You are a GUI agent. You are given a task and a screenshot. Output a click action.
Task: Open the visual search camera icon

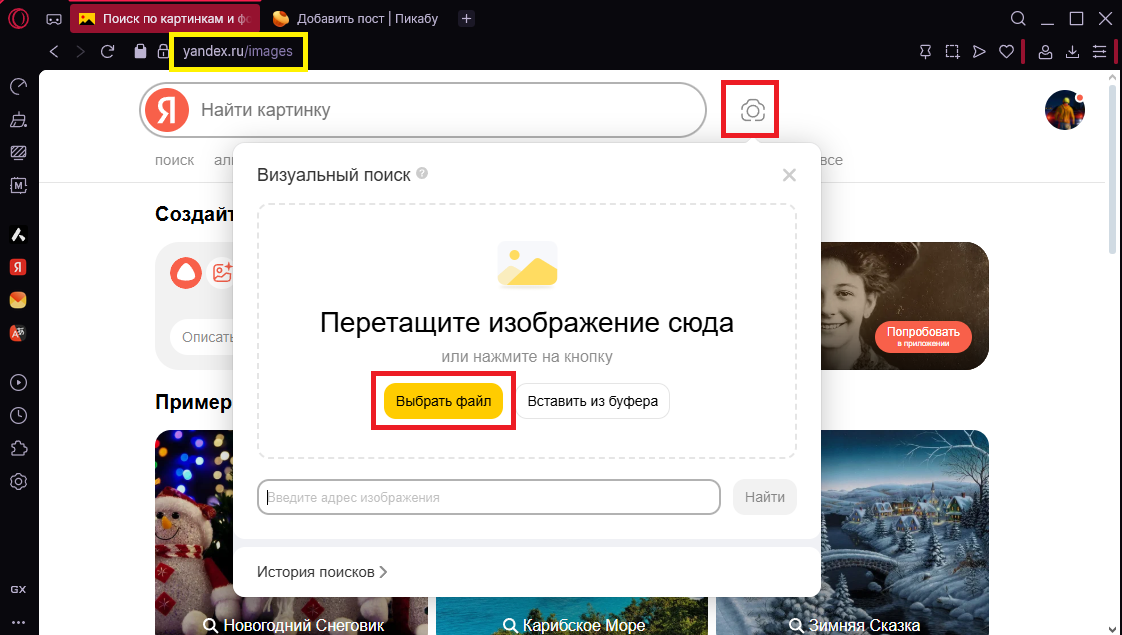(750, 110)
